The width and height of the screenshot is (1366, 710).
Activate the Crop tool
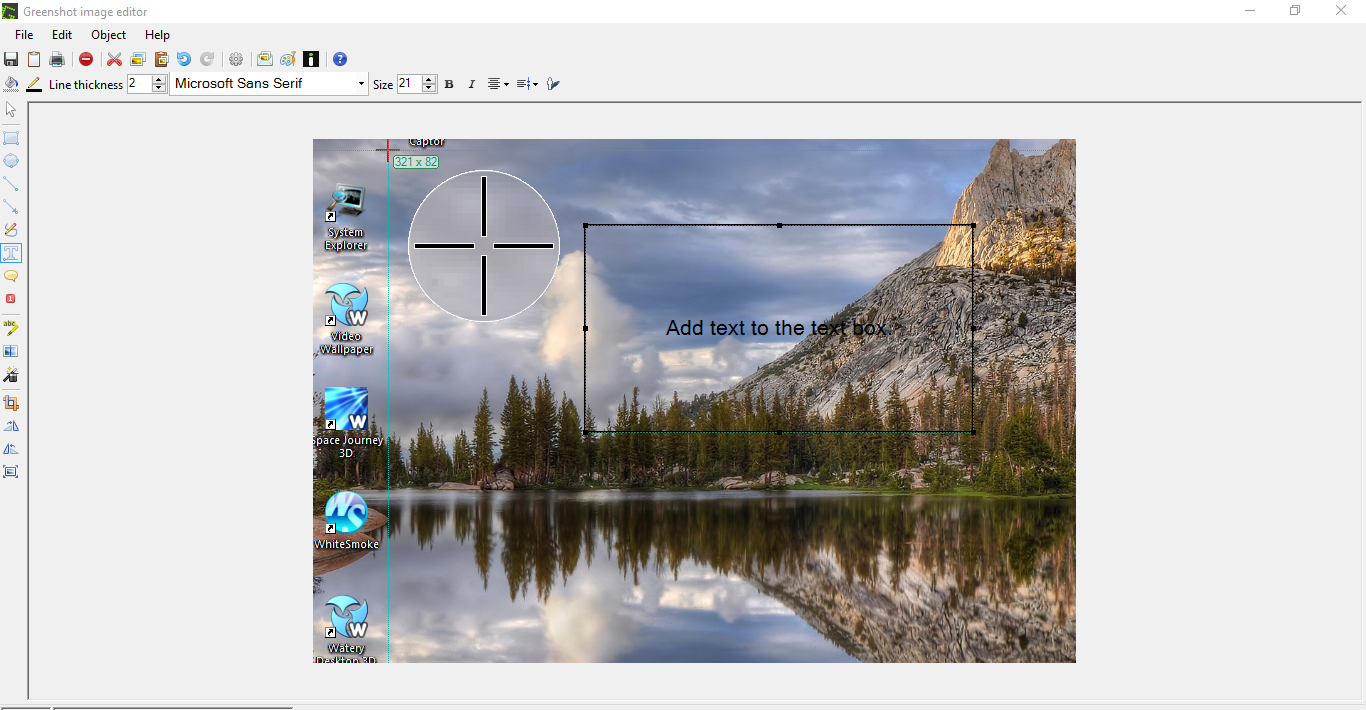[11, 403]
